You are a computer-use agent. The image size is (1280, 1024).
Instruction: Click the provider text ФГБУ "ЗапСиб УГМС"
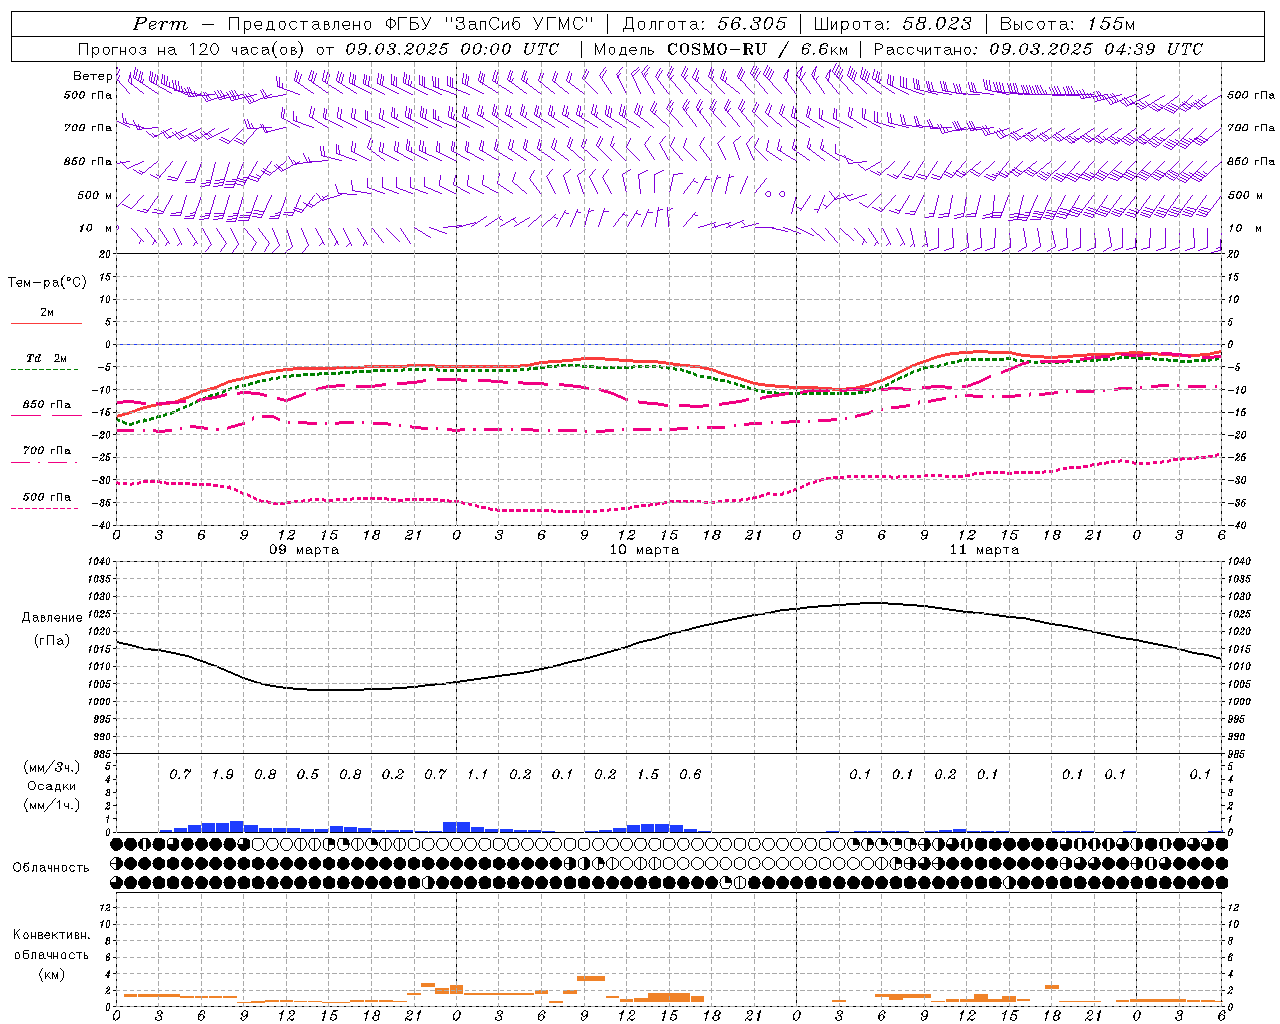tap(489, 24)
